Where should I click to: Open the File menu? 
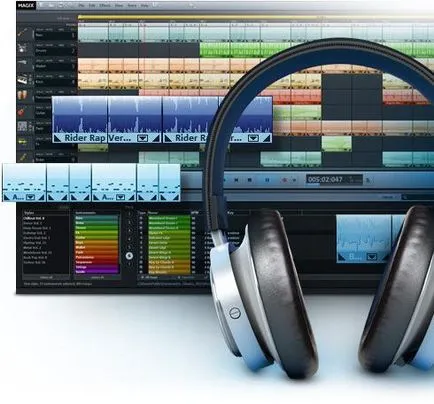click(x=82, y=5)
